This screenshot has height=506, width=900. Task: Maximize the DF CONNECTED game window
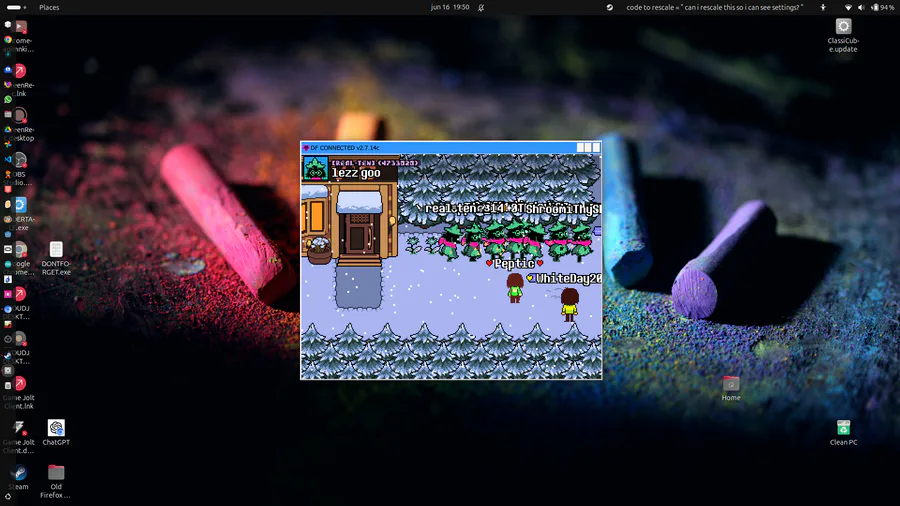pos(588,148)
